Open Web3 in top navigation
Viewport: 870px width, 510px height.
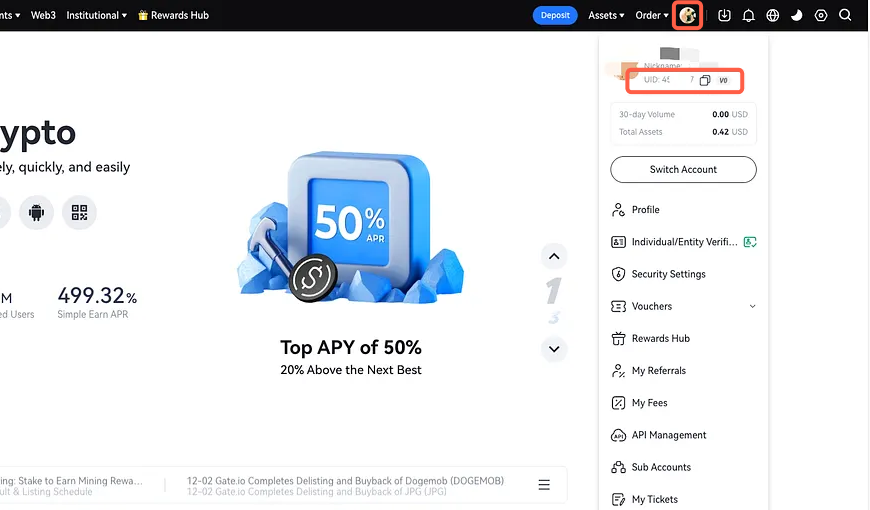point(43,16)
